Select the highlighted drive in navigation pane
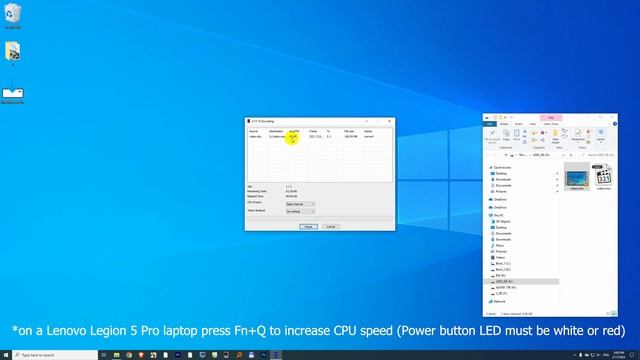Viewport: 640px width, 360px height. 521,282
